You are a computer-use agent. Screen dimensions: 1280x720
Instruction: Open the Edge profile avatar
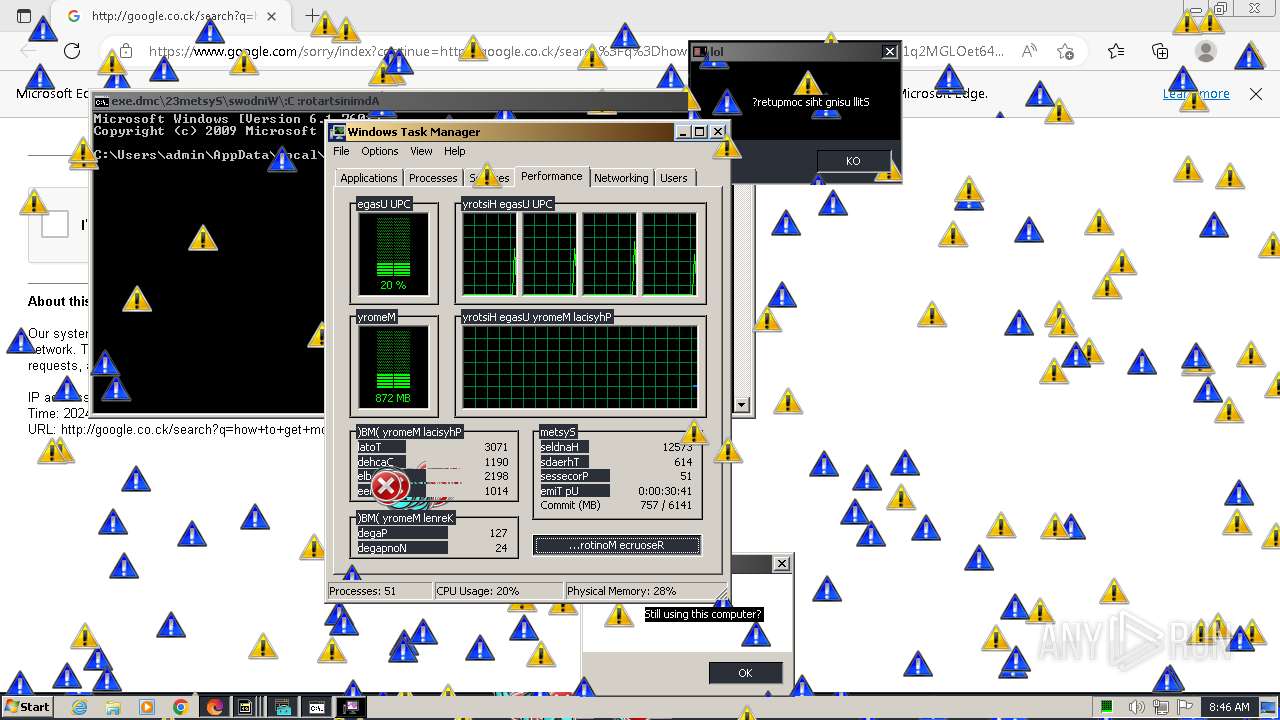click(x=1206, y=51)
